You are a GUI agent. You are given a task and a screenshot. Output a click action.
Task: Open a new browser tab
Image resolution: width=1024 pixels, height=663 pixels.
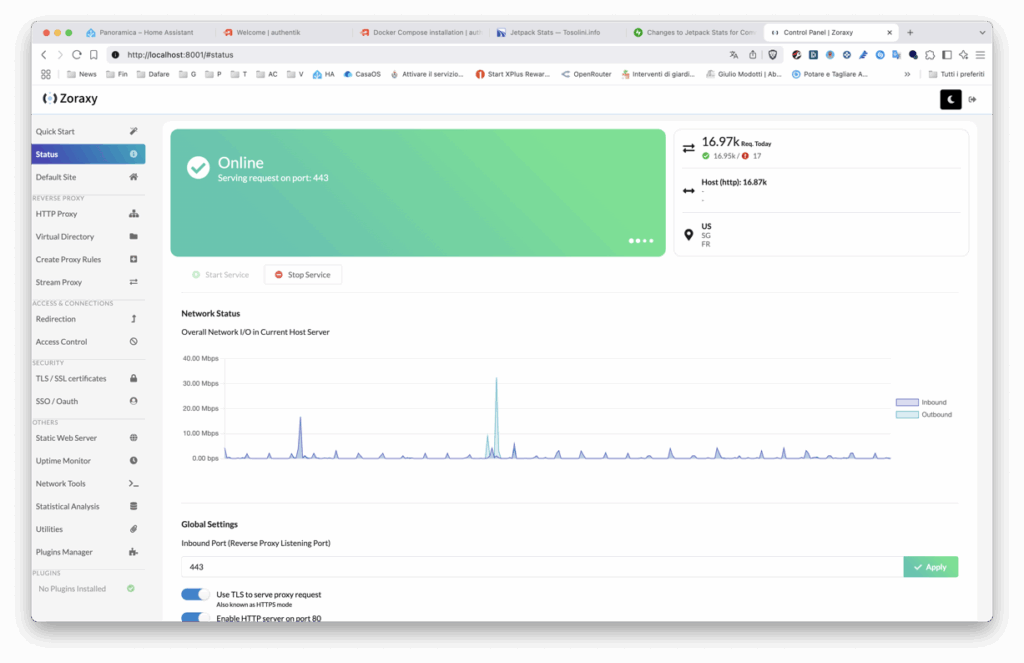tap(910, 32)
